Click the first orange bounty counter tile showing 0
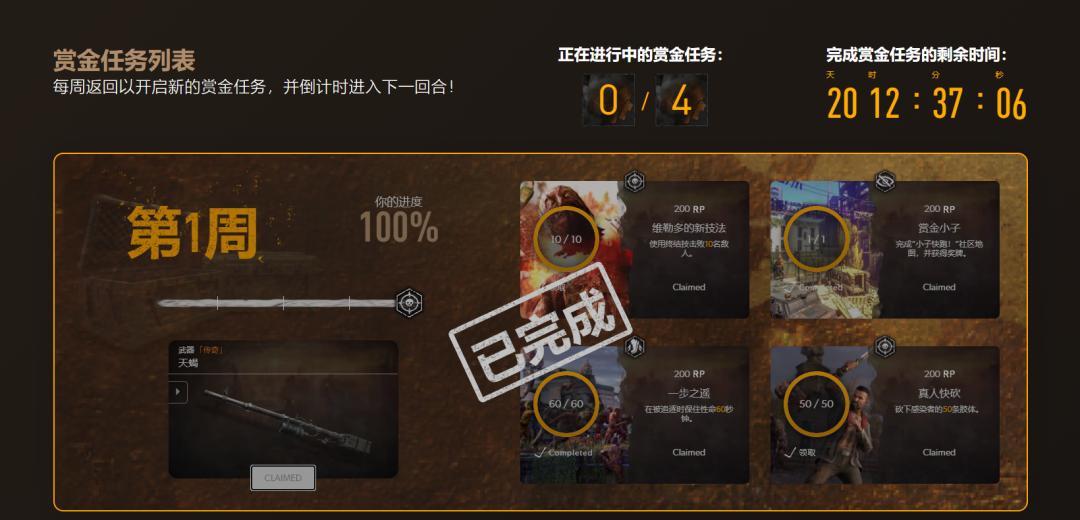This screenshot has width=1080, height=520. [x=609, y=101]
